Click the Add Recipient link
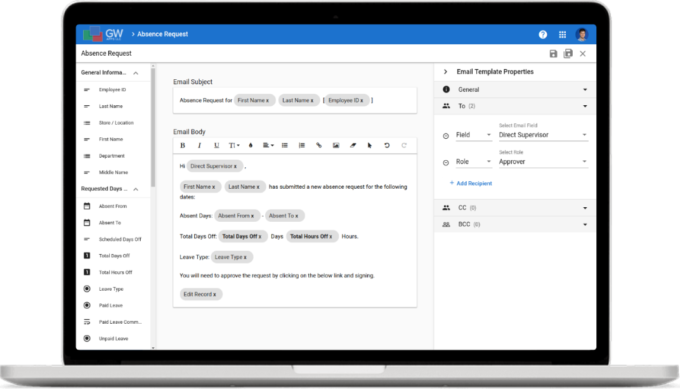This screenshot has height=389, width=680. pyautogui.click(x=471, y=183)
